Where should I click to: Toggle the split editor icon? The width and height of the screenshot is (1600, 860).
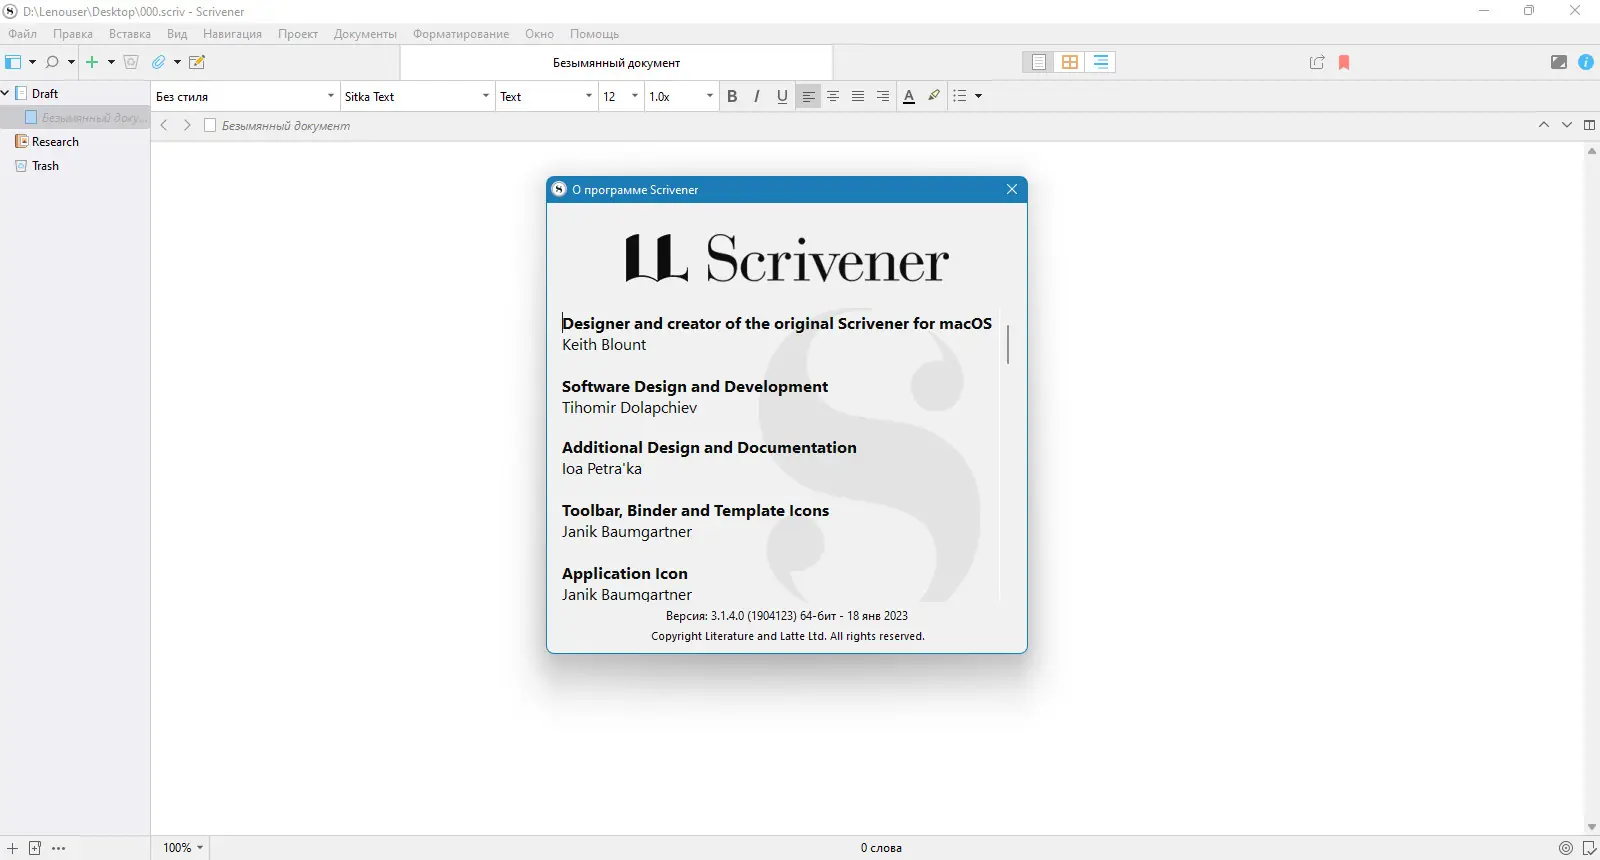click(x=1589, y=125)
